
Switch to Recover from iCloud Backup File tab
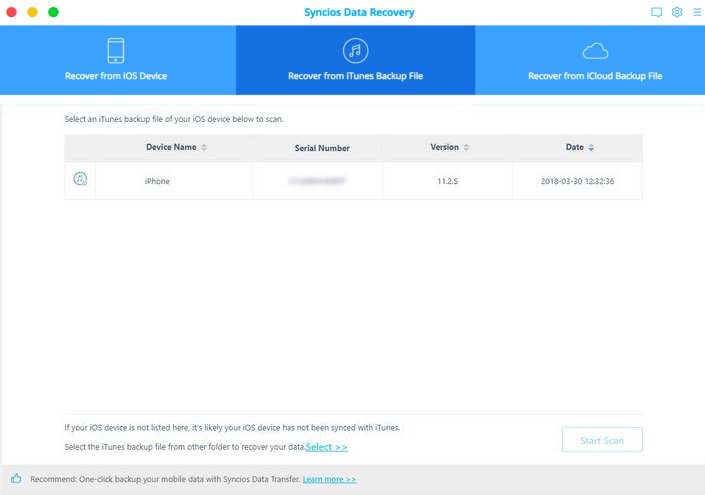click(x=595, y=76)
